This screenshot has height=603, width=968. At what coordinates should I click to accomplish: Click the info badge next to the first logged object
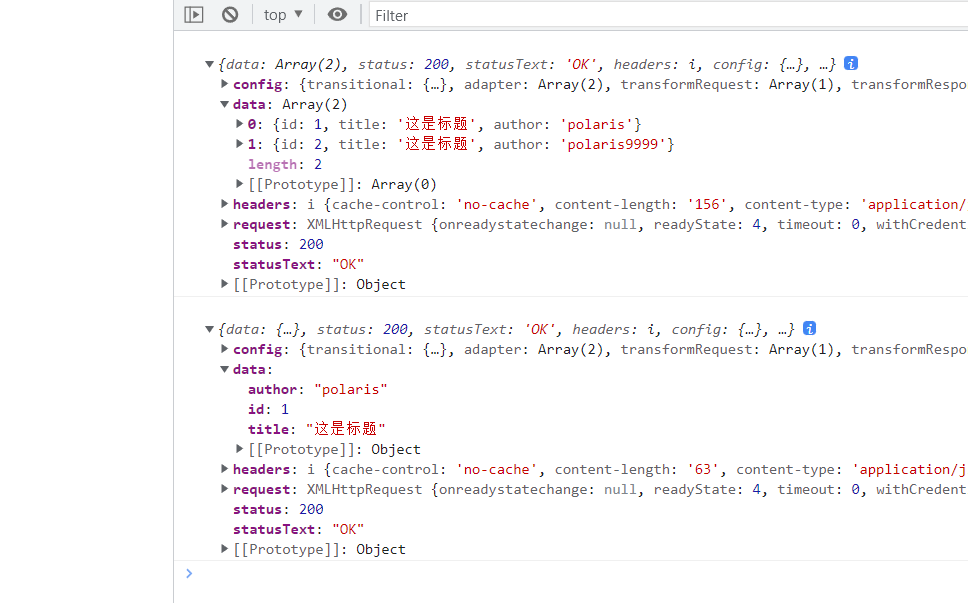click(851, 64)
